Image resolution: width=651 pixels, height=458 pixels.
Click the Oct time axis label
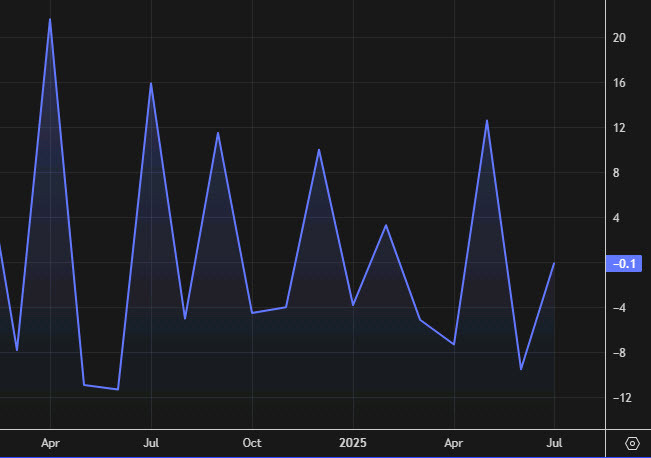(x=252, y=442)
